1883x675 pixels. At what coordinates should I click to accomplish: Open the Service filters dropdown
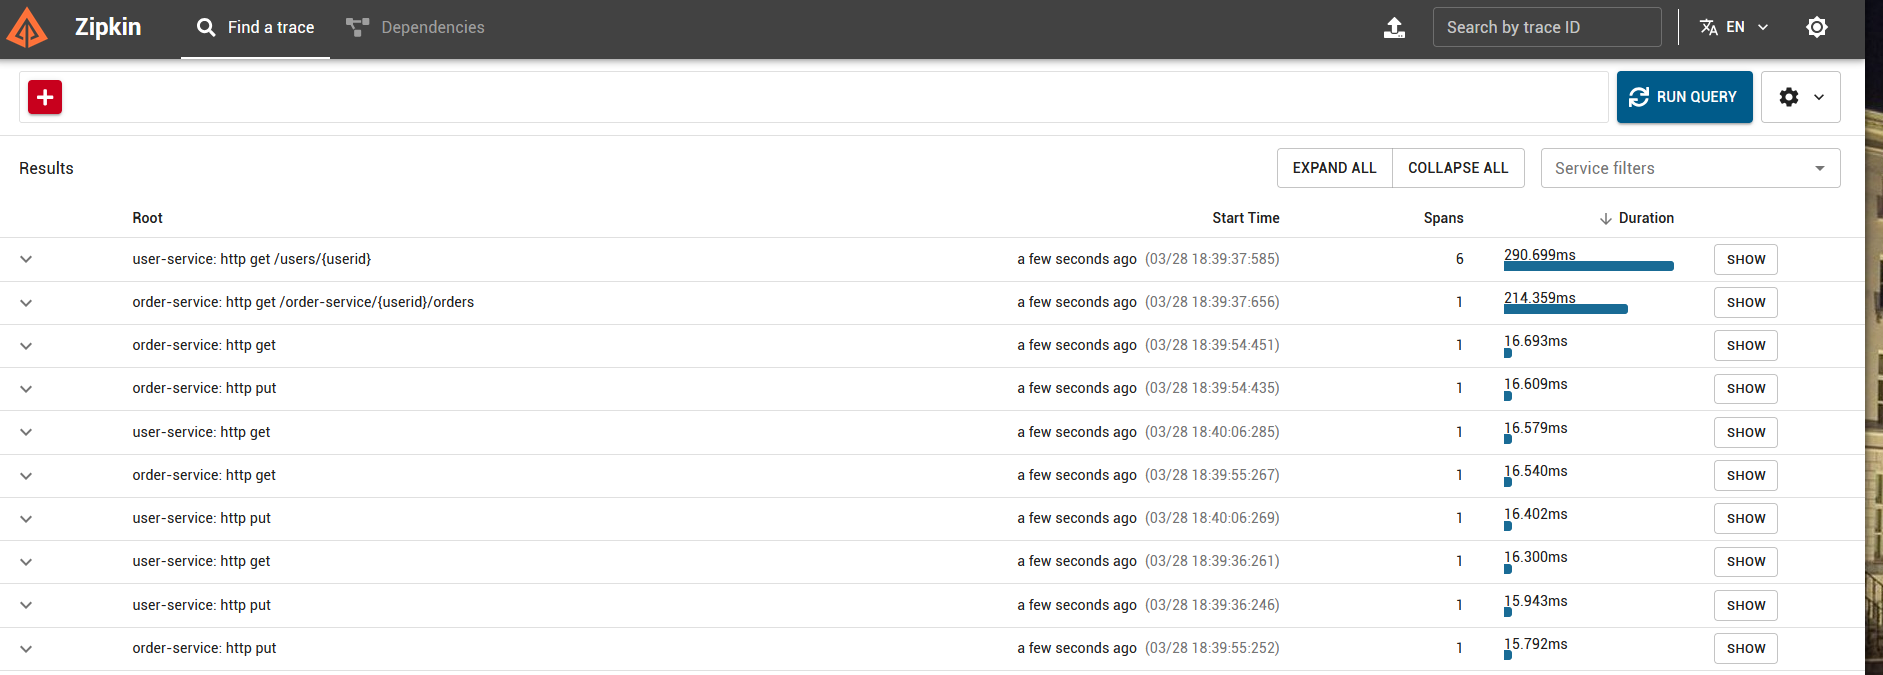tap(1690, 168)
